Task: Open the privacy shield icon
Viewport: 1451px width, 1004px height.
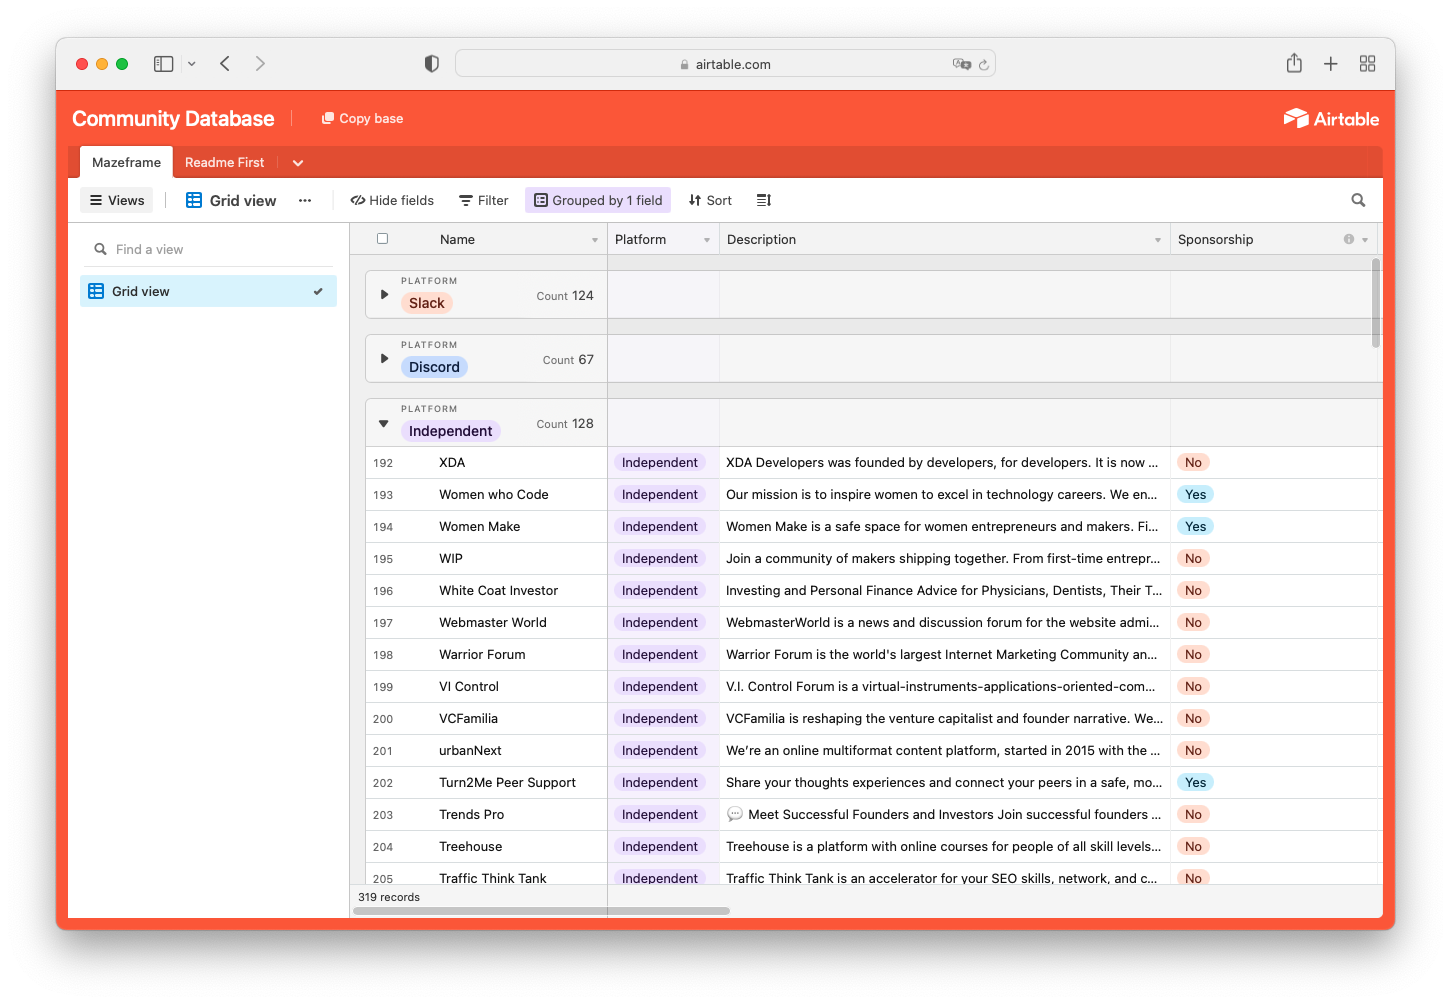Action: coord(432,64)
